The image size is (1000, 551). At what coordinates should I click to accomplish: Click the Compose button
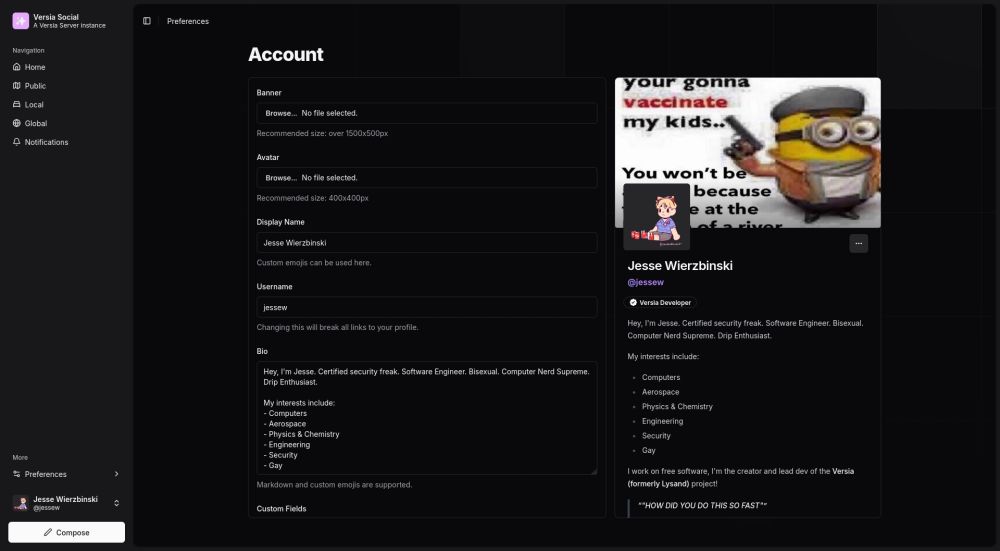coord(66,533)
